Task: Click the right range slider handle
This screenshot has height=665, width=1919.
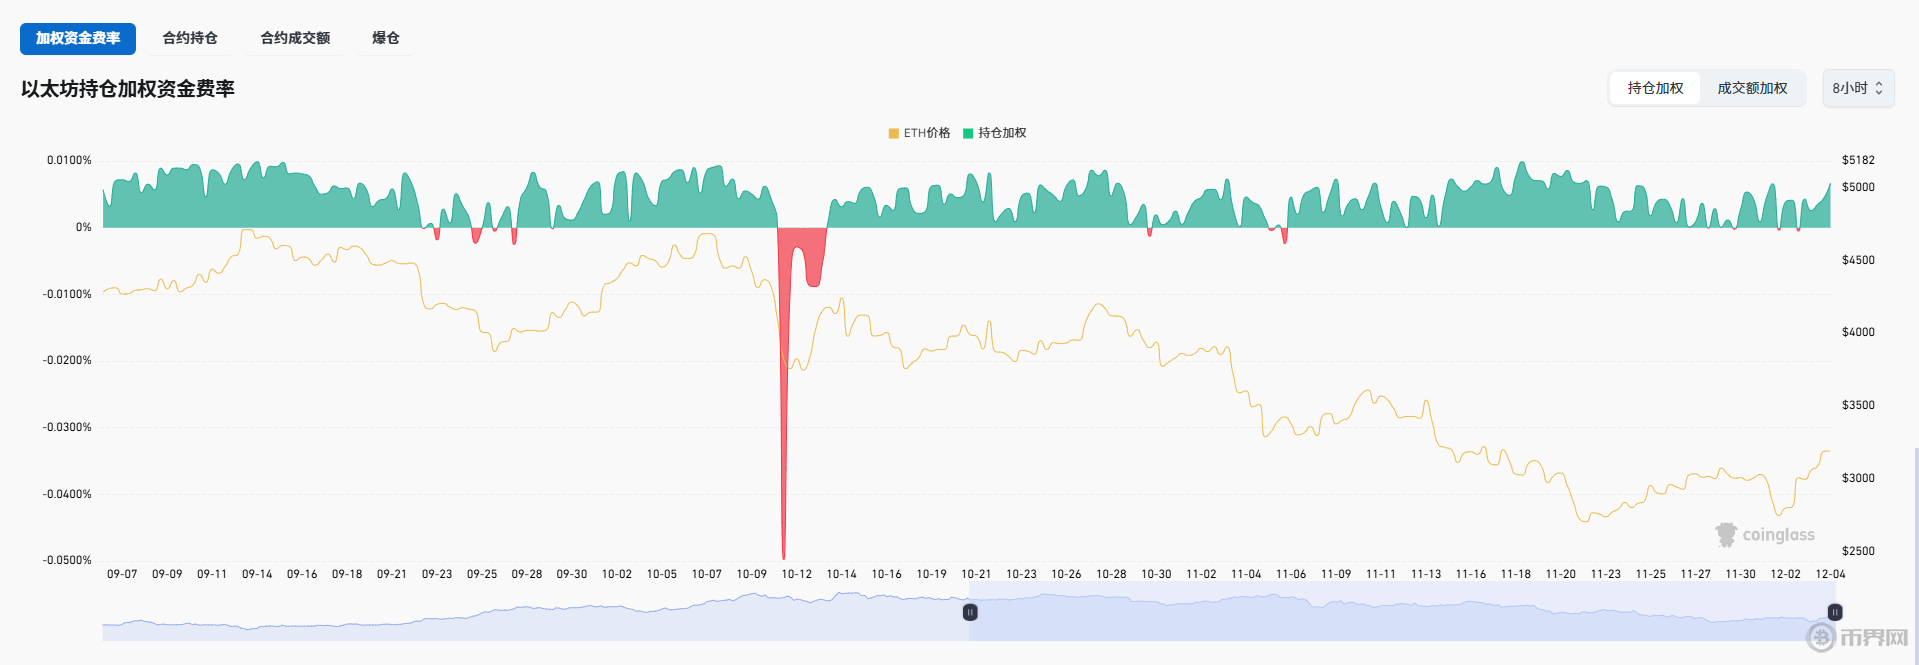Action: coord(1835,612)
